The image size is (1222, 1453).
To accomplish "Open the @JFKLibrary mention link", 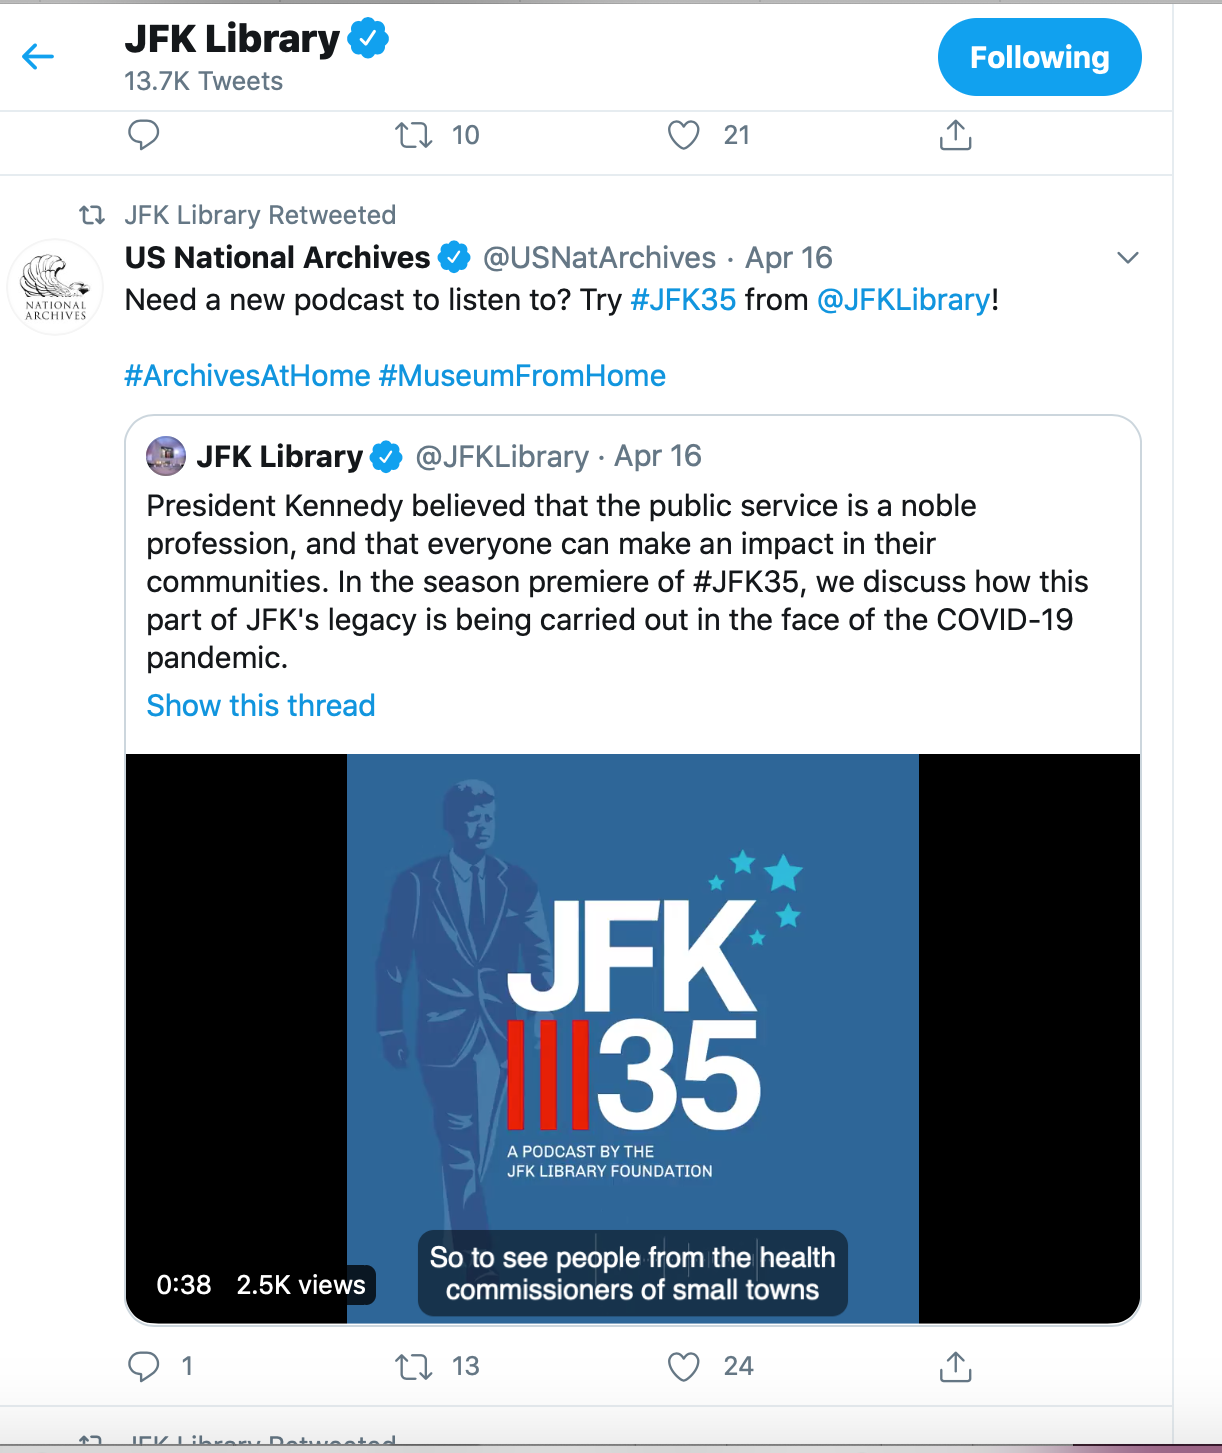I will tap(903, 300).
